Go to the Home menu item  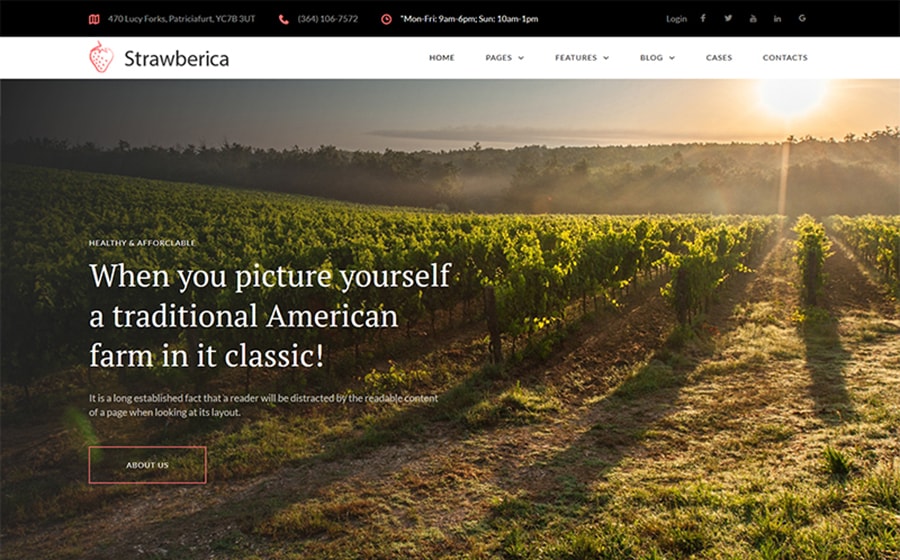point(441,57)
